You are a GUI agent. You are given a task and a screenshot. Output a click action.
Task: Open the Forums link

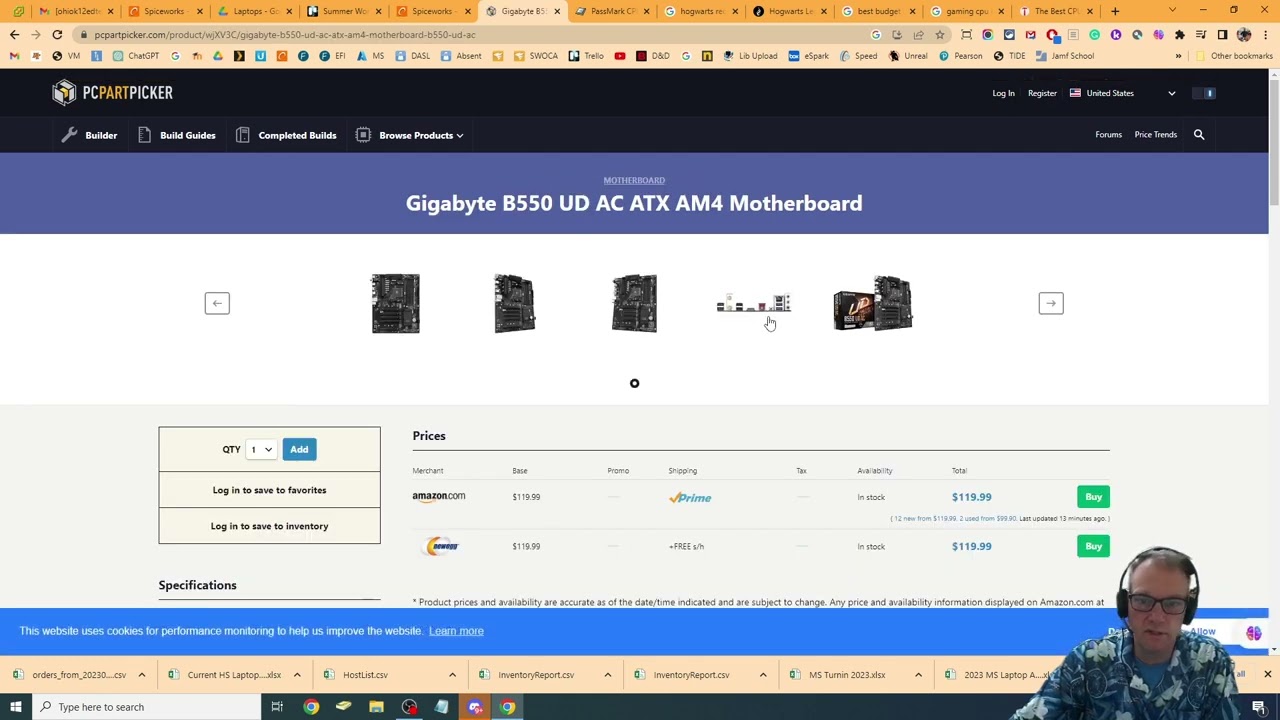[x=1108, y=134]
